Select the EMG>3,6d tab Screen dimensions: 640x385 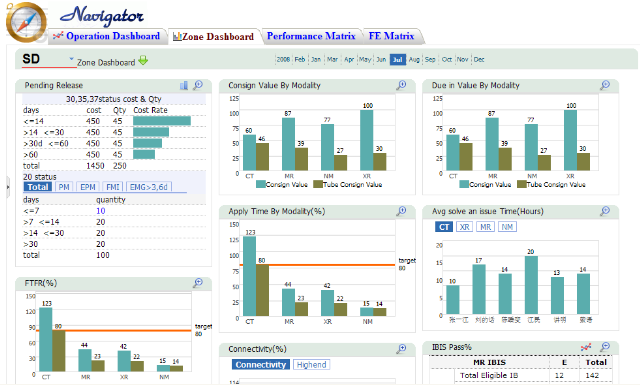149,187
